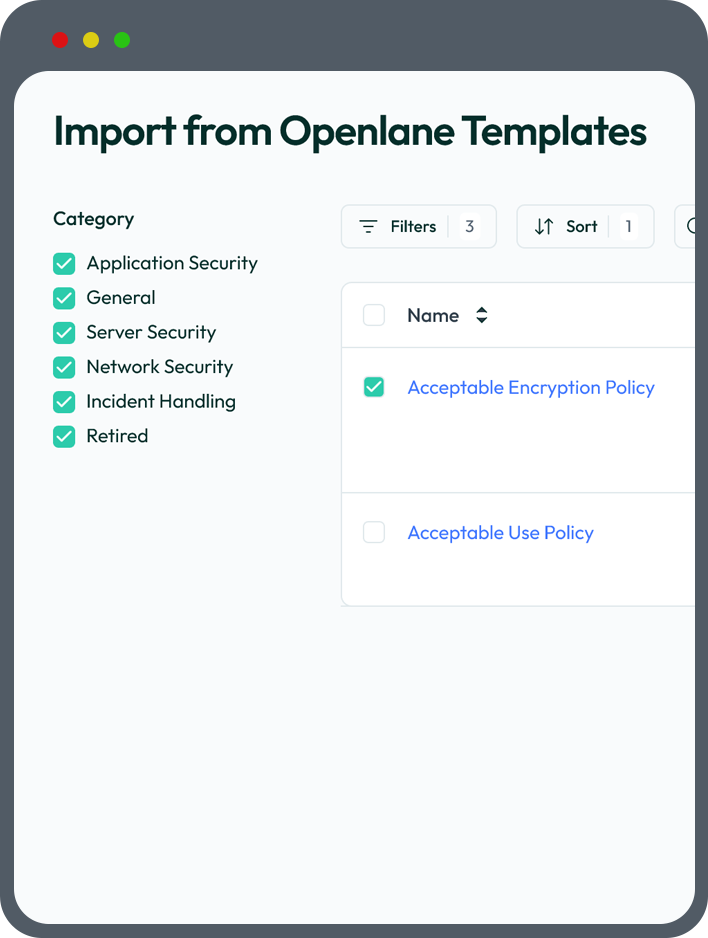708x938 pixels.
Task: Click the Incident Handling label
Action: tap(161, 402)
